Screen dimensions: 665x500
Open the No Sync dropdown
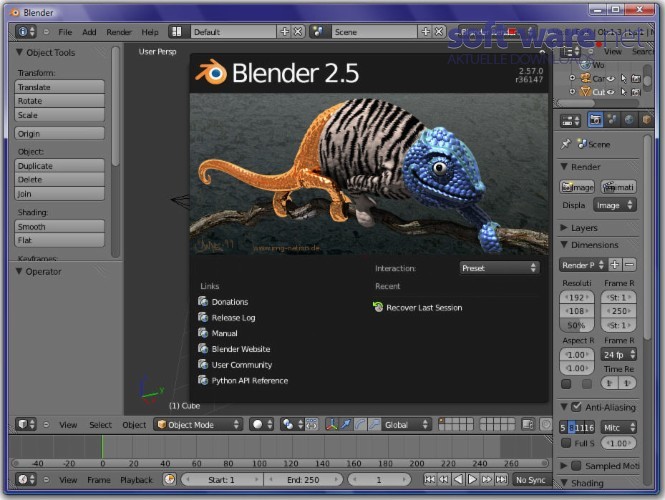pyautogui.click(x=532, y=480)
